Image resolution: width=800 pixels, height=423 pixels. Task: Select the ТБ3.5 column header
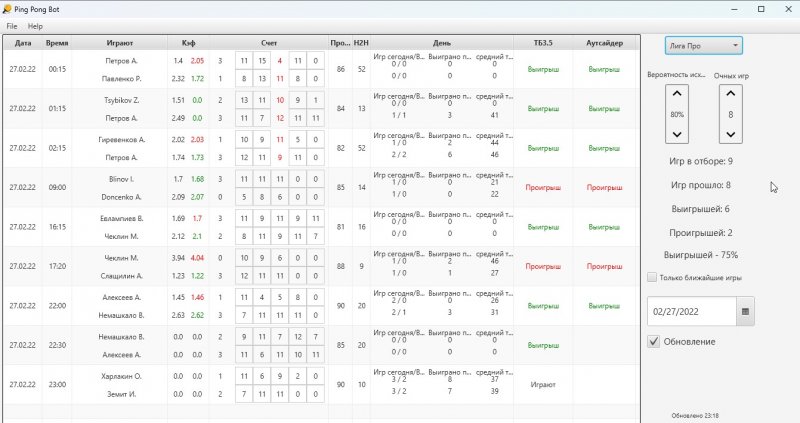pos(542,43)
